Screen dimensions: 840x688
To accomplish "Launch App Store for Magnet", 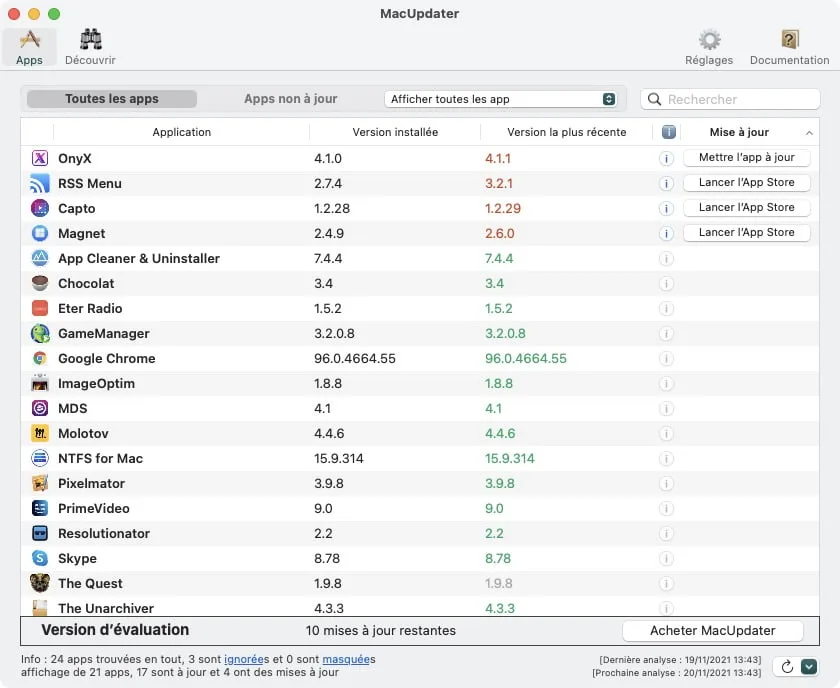I will coord(746,233).
